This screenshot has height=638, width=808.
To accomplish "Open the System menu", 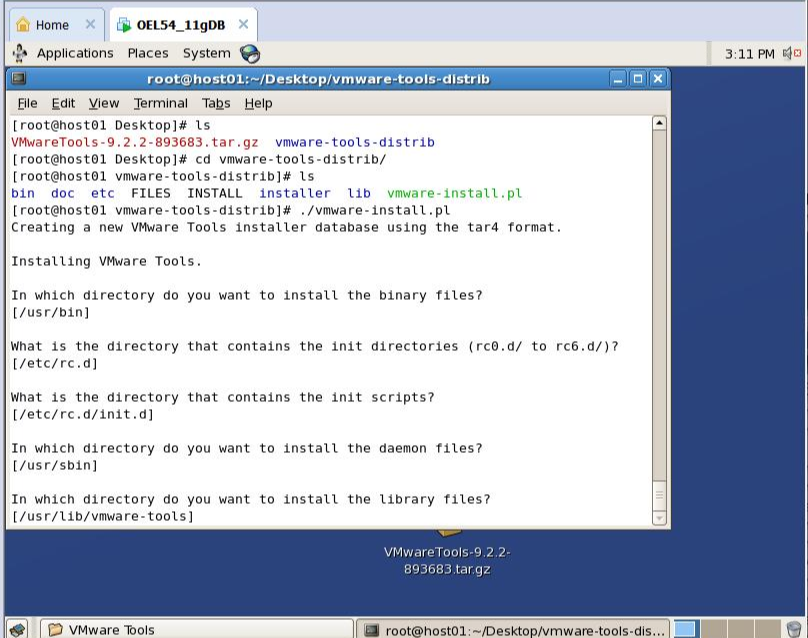I will tap(207, 54).
